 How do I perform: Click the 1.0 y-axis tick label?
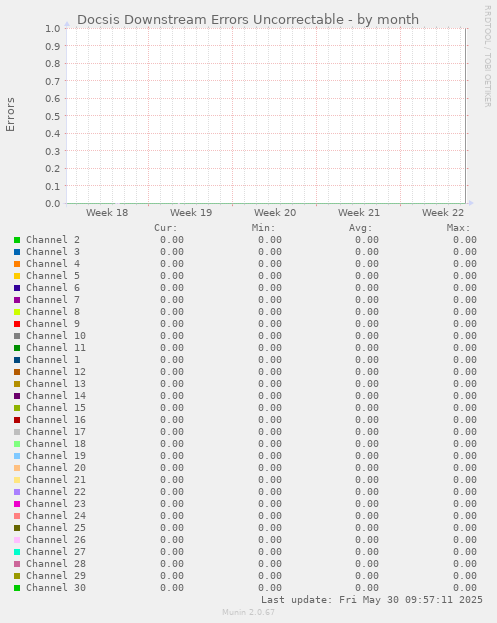pyautogui.click(x=52, y=29)
